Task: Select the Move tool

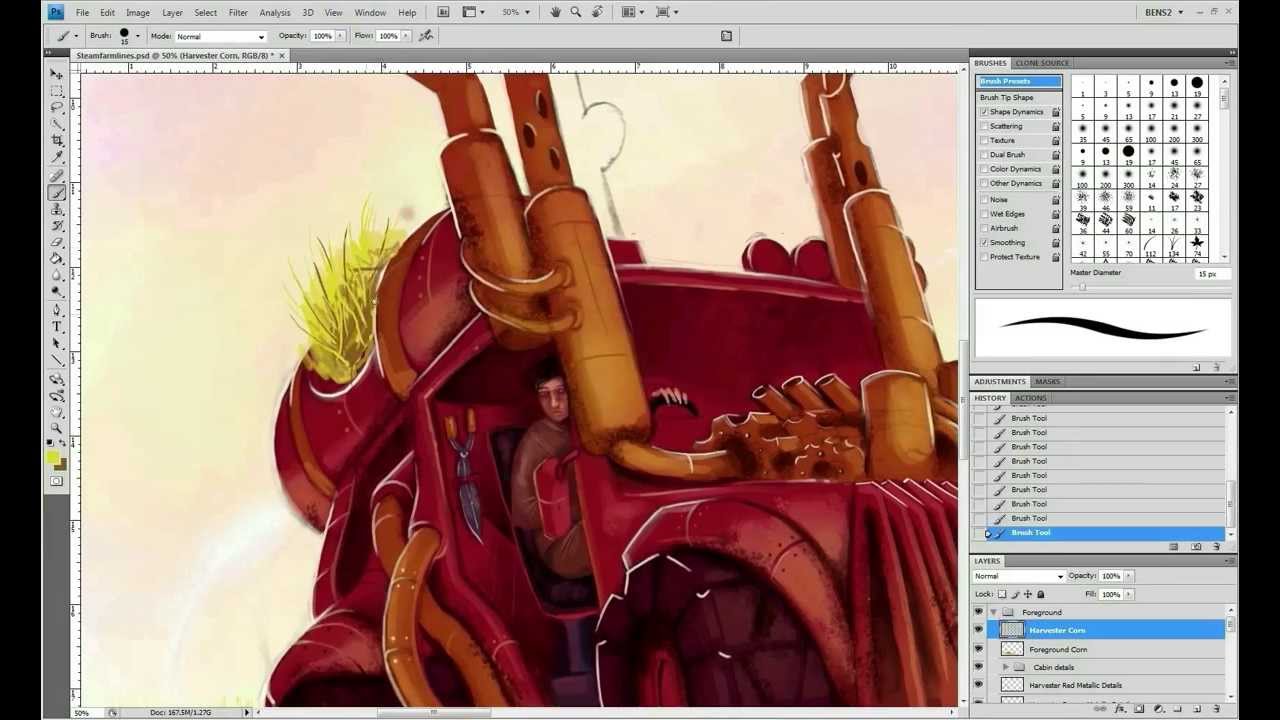Action: click(x=57, y=75)
